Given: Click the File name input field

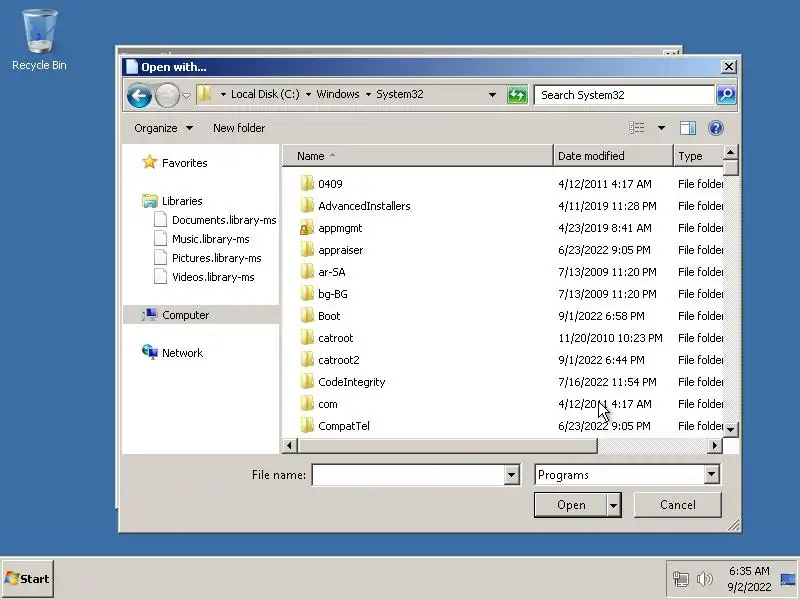Looking at the screenshot, I should pos(408,475).
